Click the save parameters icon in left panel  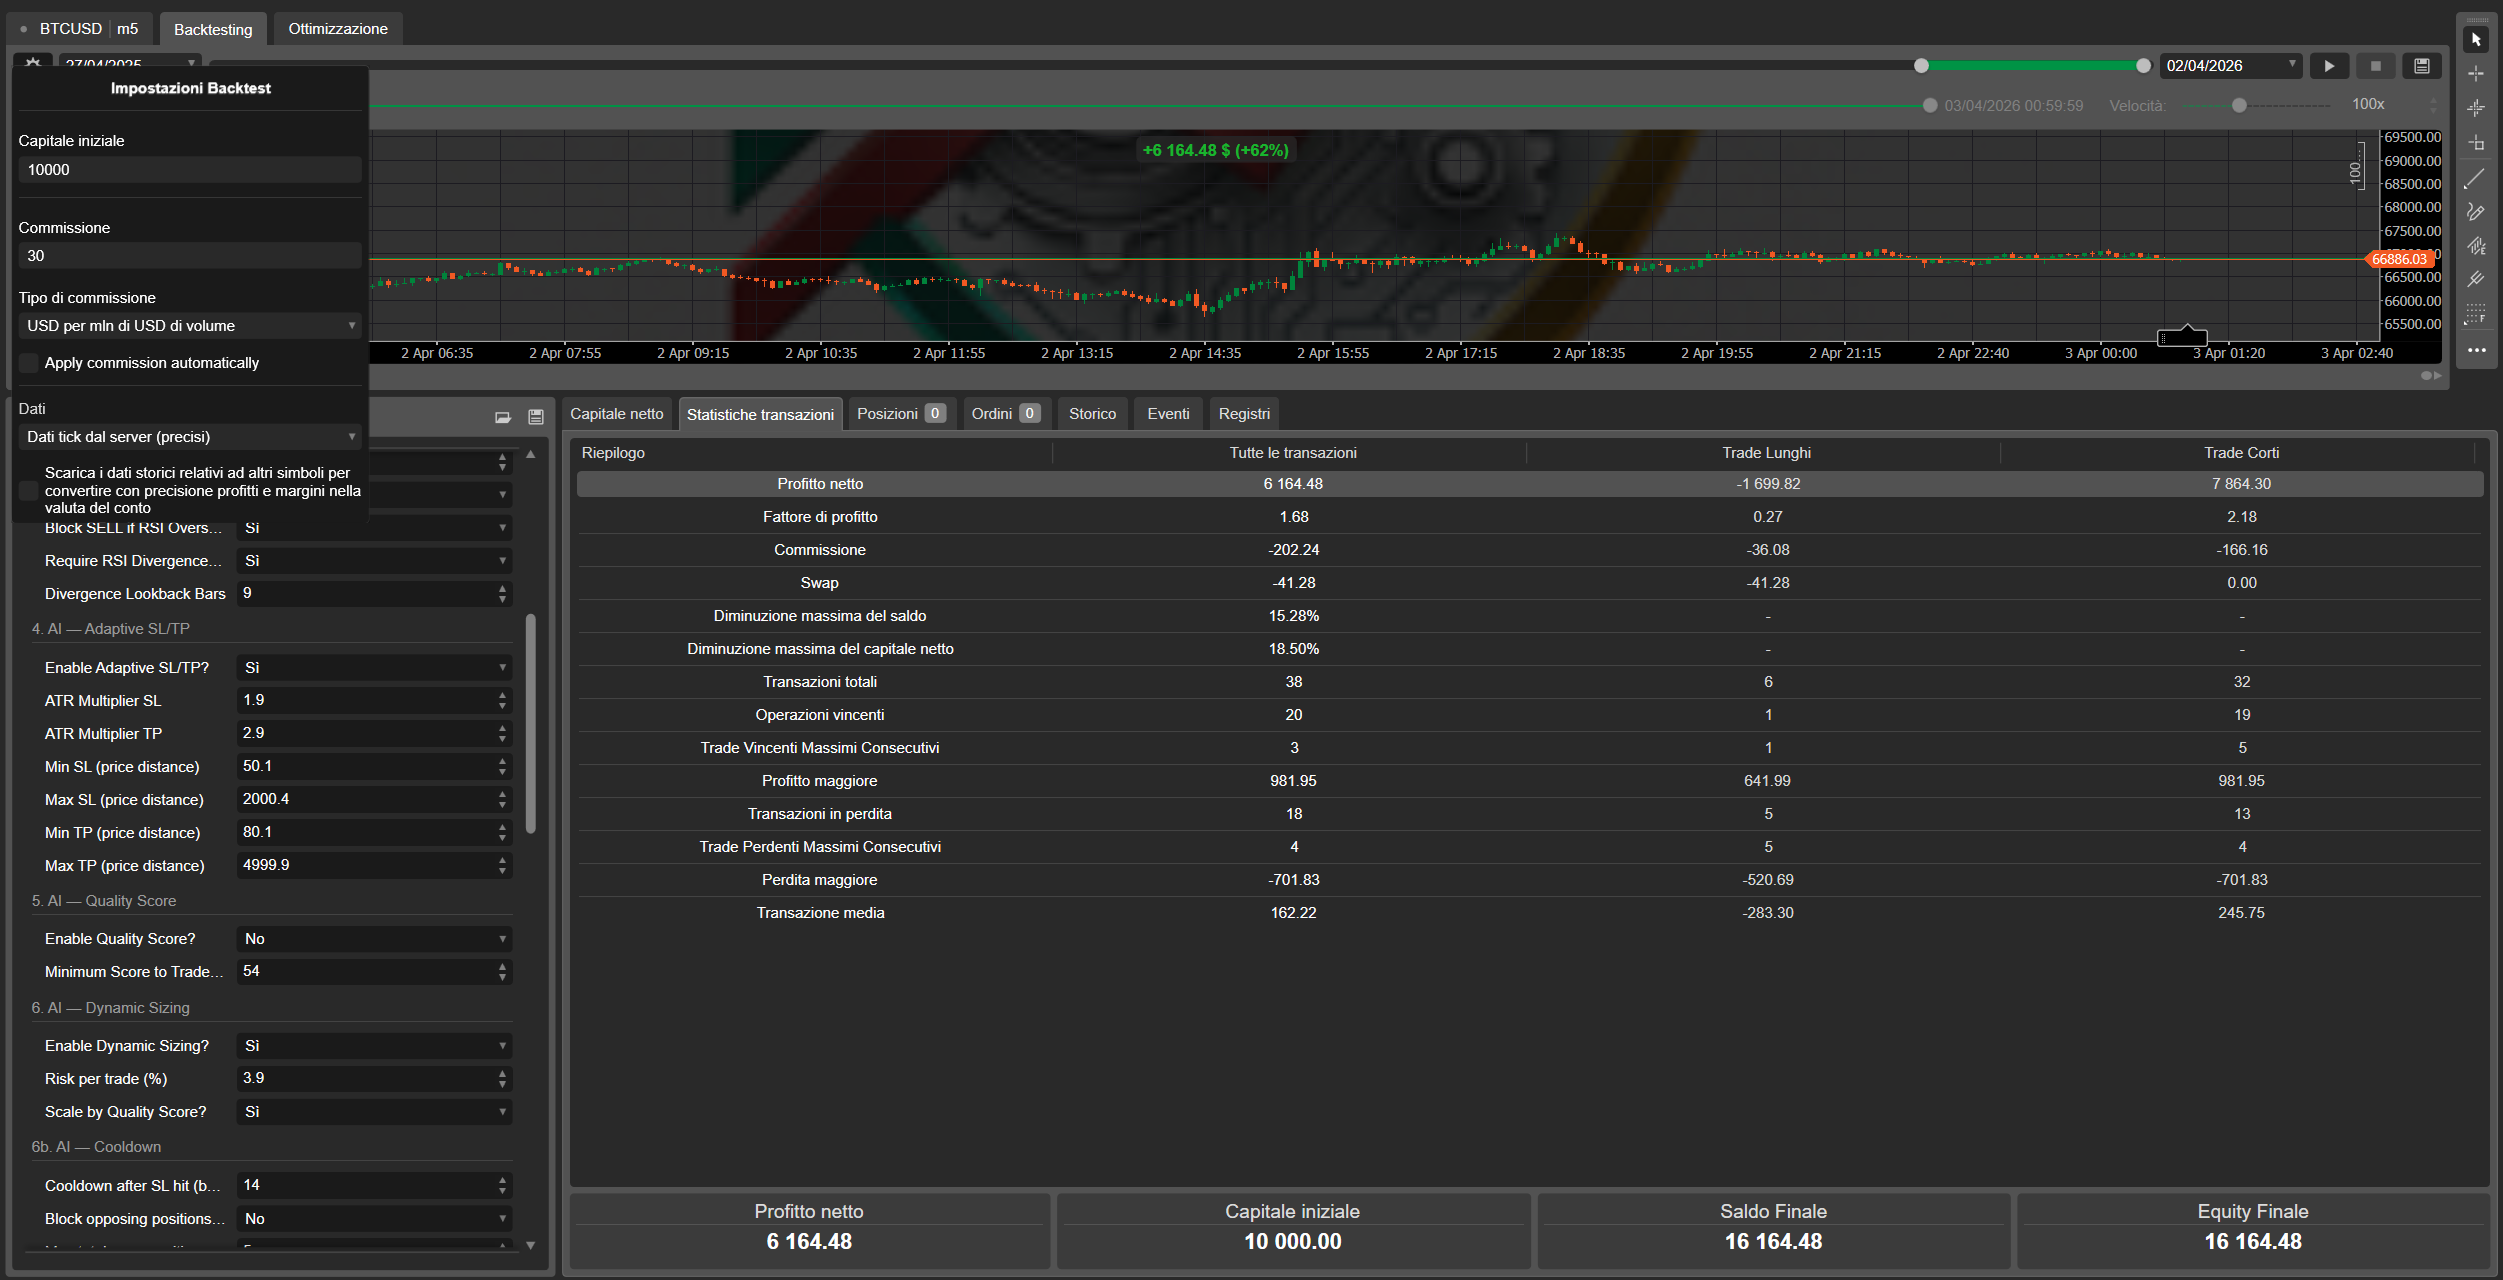pyautogui.click(x=536, y=417)
